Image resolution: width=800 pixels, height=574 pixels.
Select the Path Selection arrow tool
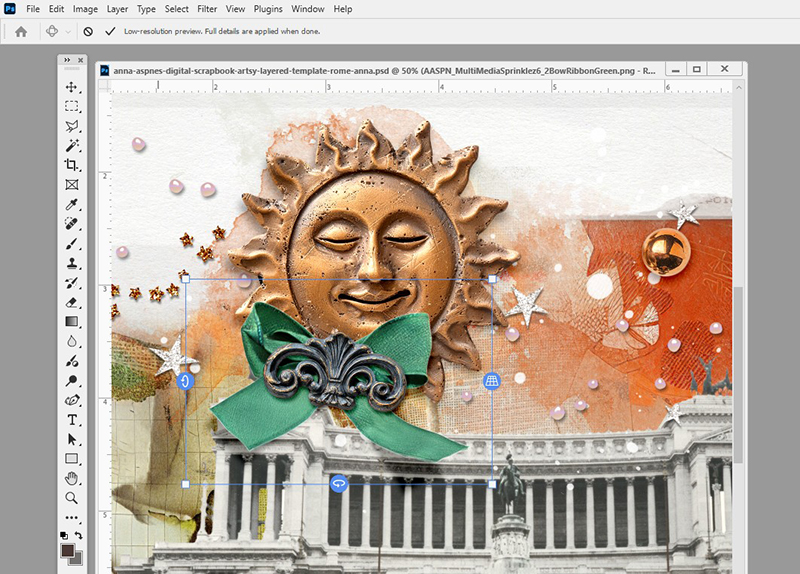click(71, 439)
